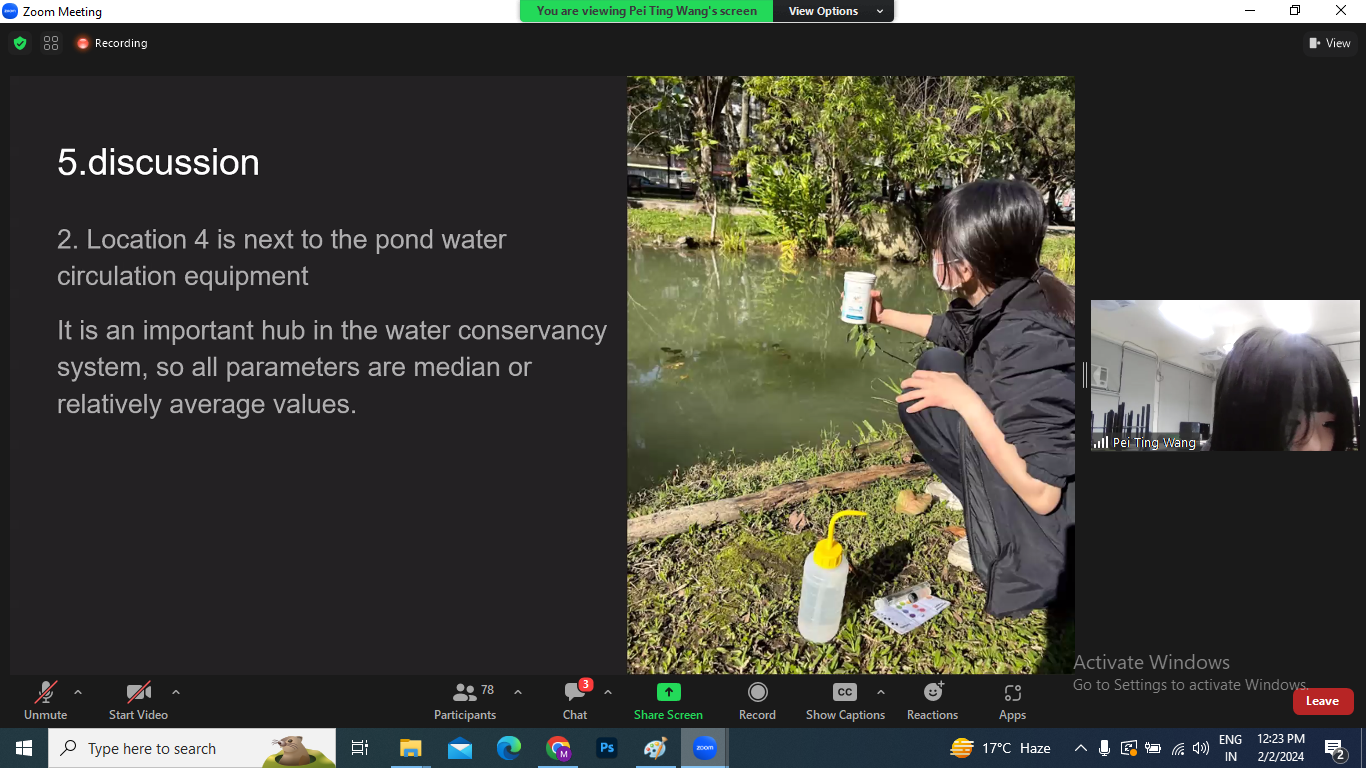Click the Zoom icon in taskbar
The height and width of the screenshot is (768, 1366).
pyautogui.click(x=705, y=748)
